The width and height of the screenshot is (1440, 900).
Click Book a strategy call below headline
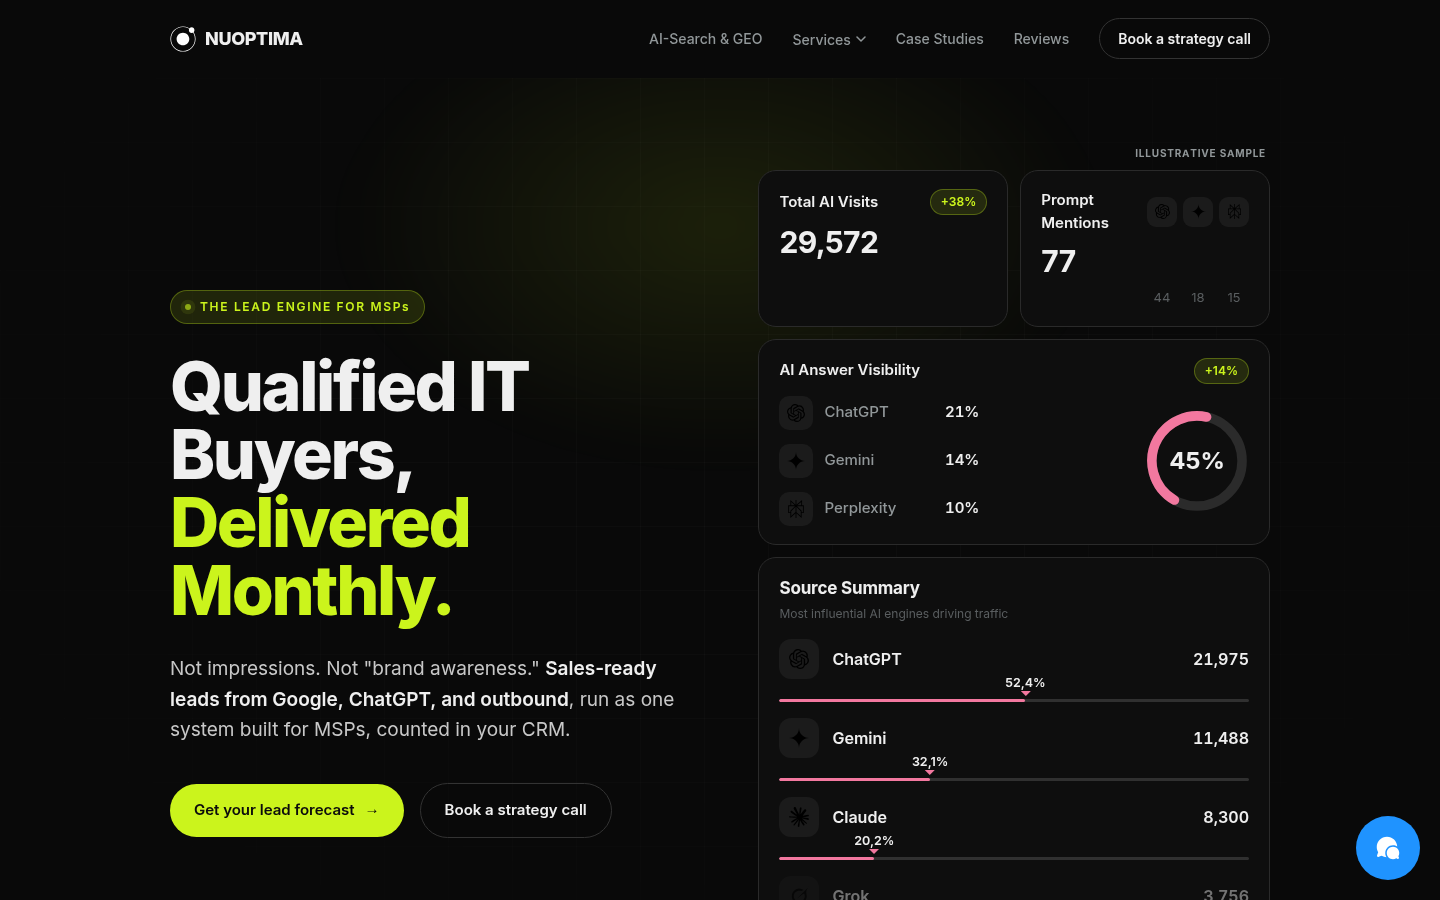(515, 810)
